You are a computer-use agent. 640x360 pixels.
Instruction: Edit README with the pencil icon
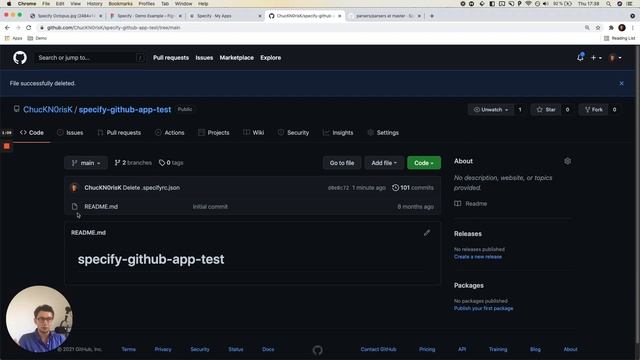click(427, 233)
